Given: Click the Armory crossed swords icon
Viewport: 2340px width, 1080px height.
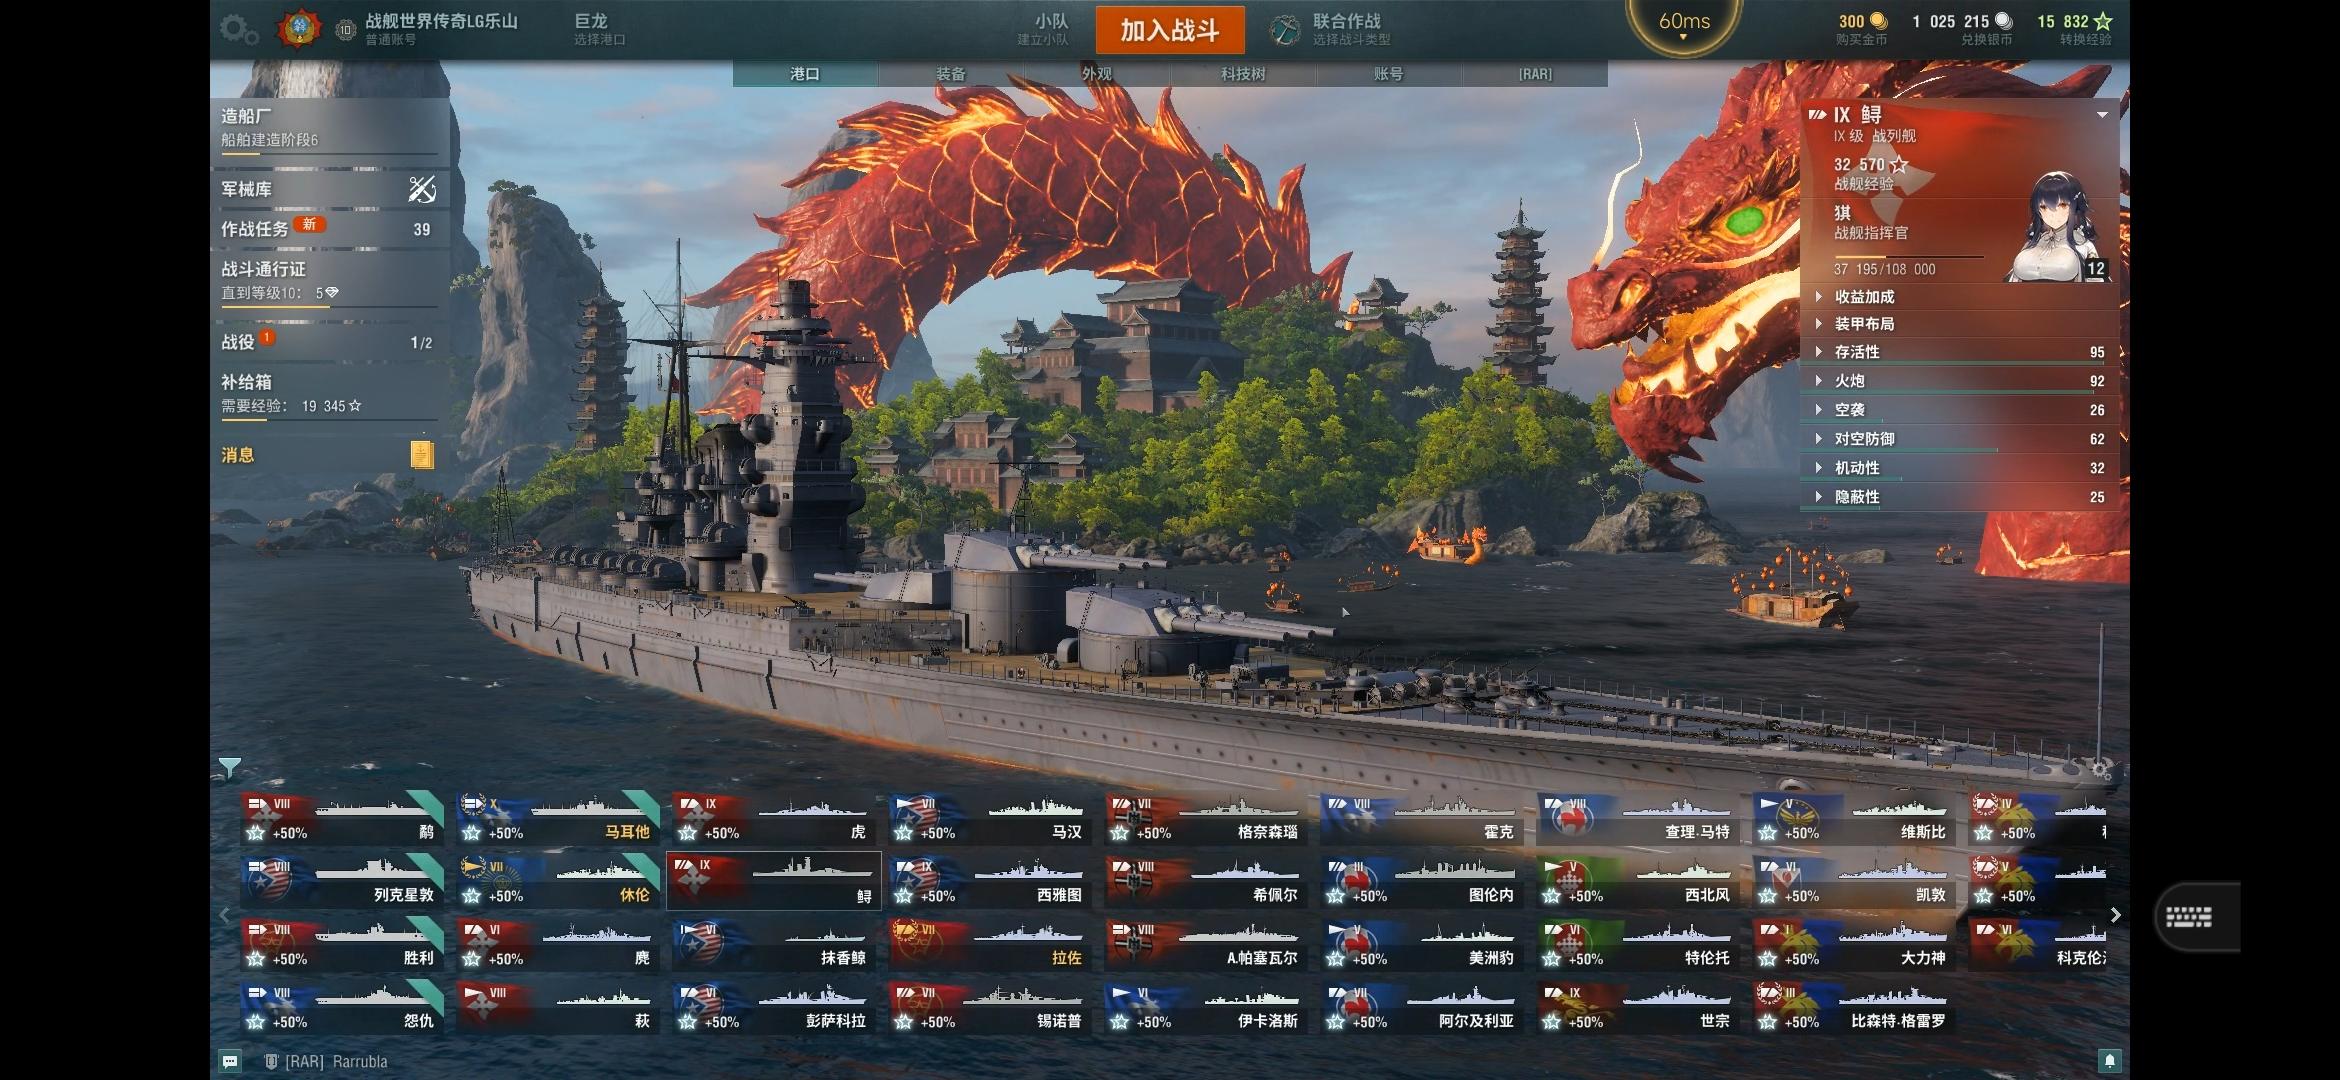Looking at the screenshot, I should [423, 189].
